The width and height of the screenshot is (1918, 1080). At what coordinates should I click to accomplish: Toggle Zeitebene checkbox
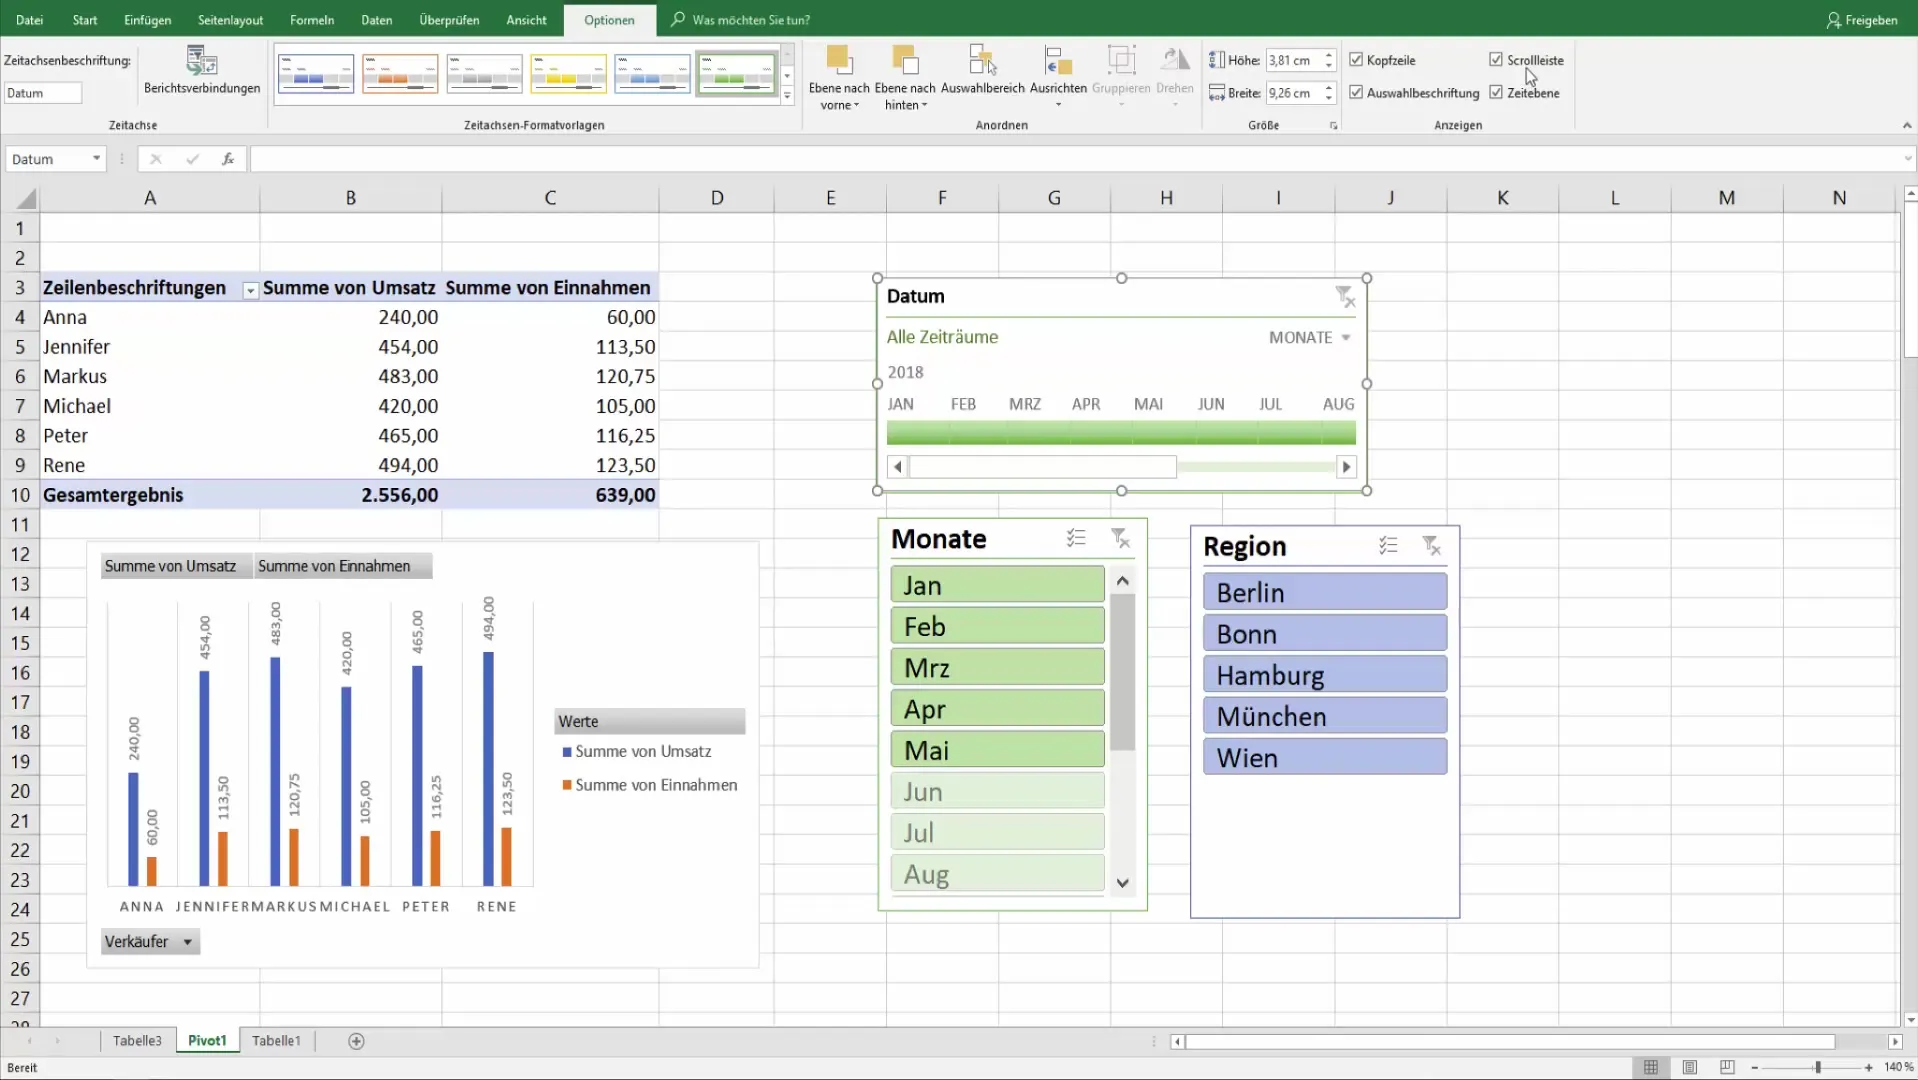[x=1496, y=92]
